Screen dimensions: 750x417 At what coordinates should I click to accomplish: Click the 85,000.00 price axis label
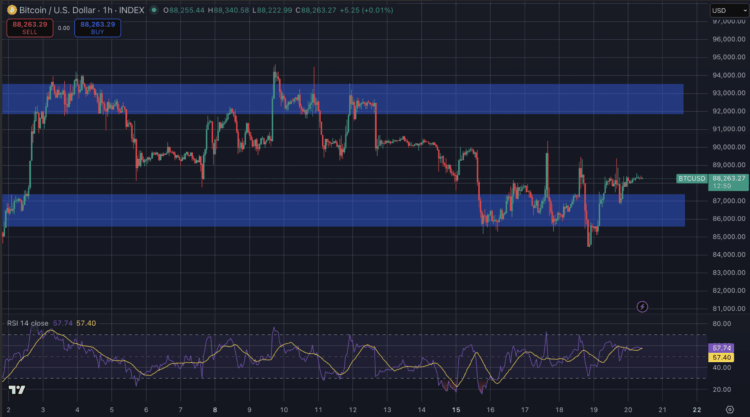(x=729, y=237)
